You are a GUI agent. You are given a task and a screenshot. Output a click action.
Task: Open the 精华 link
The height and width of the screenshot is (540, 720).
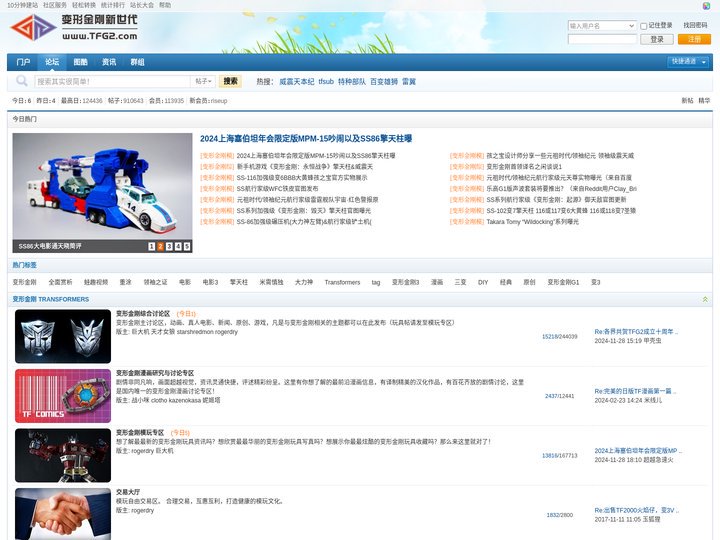click(704, 101)
